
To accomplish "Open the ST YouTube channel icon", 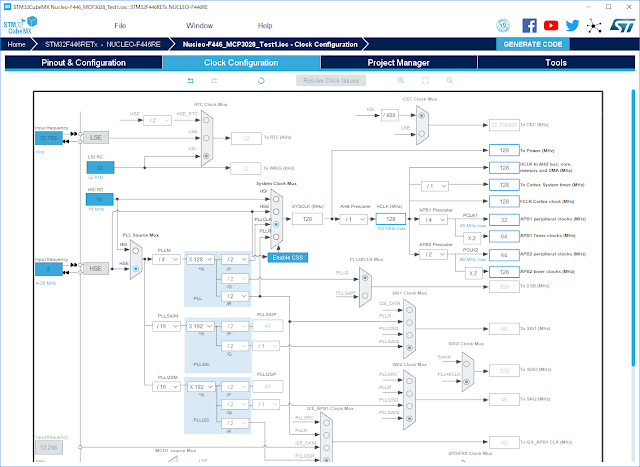I will pyautogui.click(x=551, y=26).
